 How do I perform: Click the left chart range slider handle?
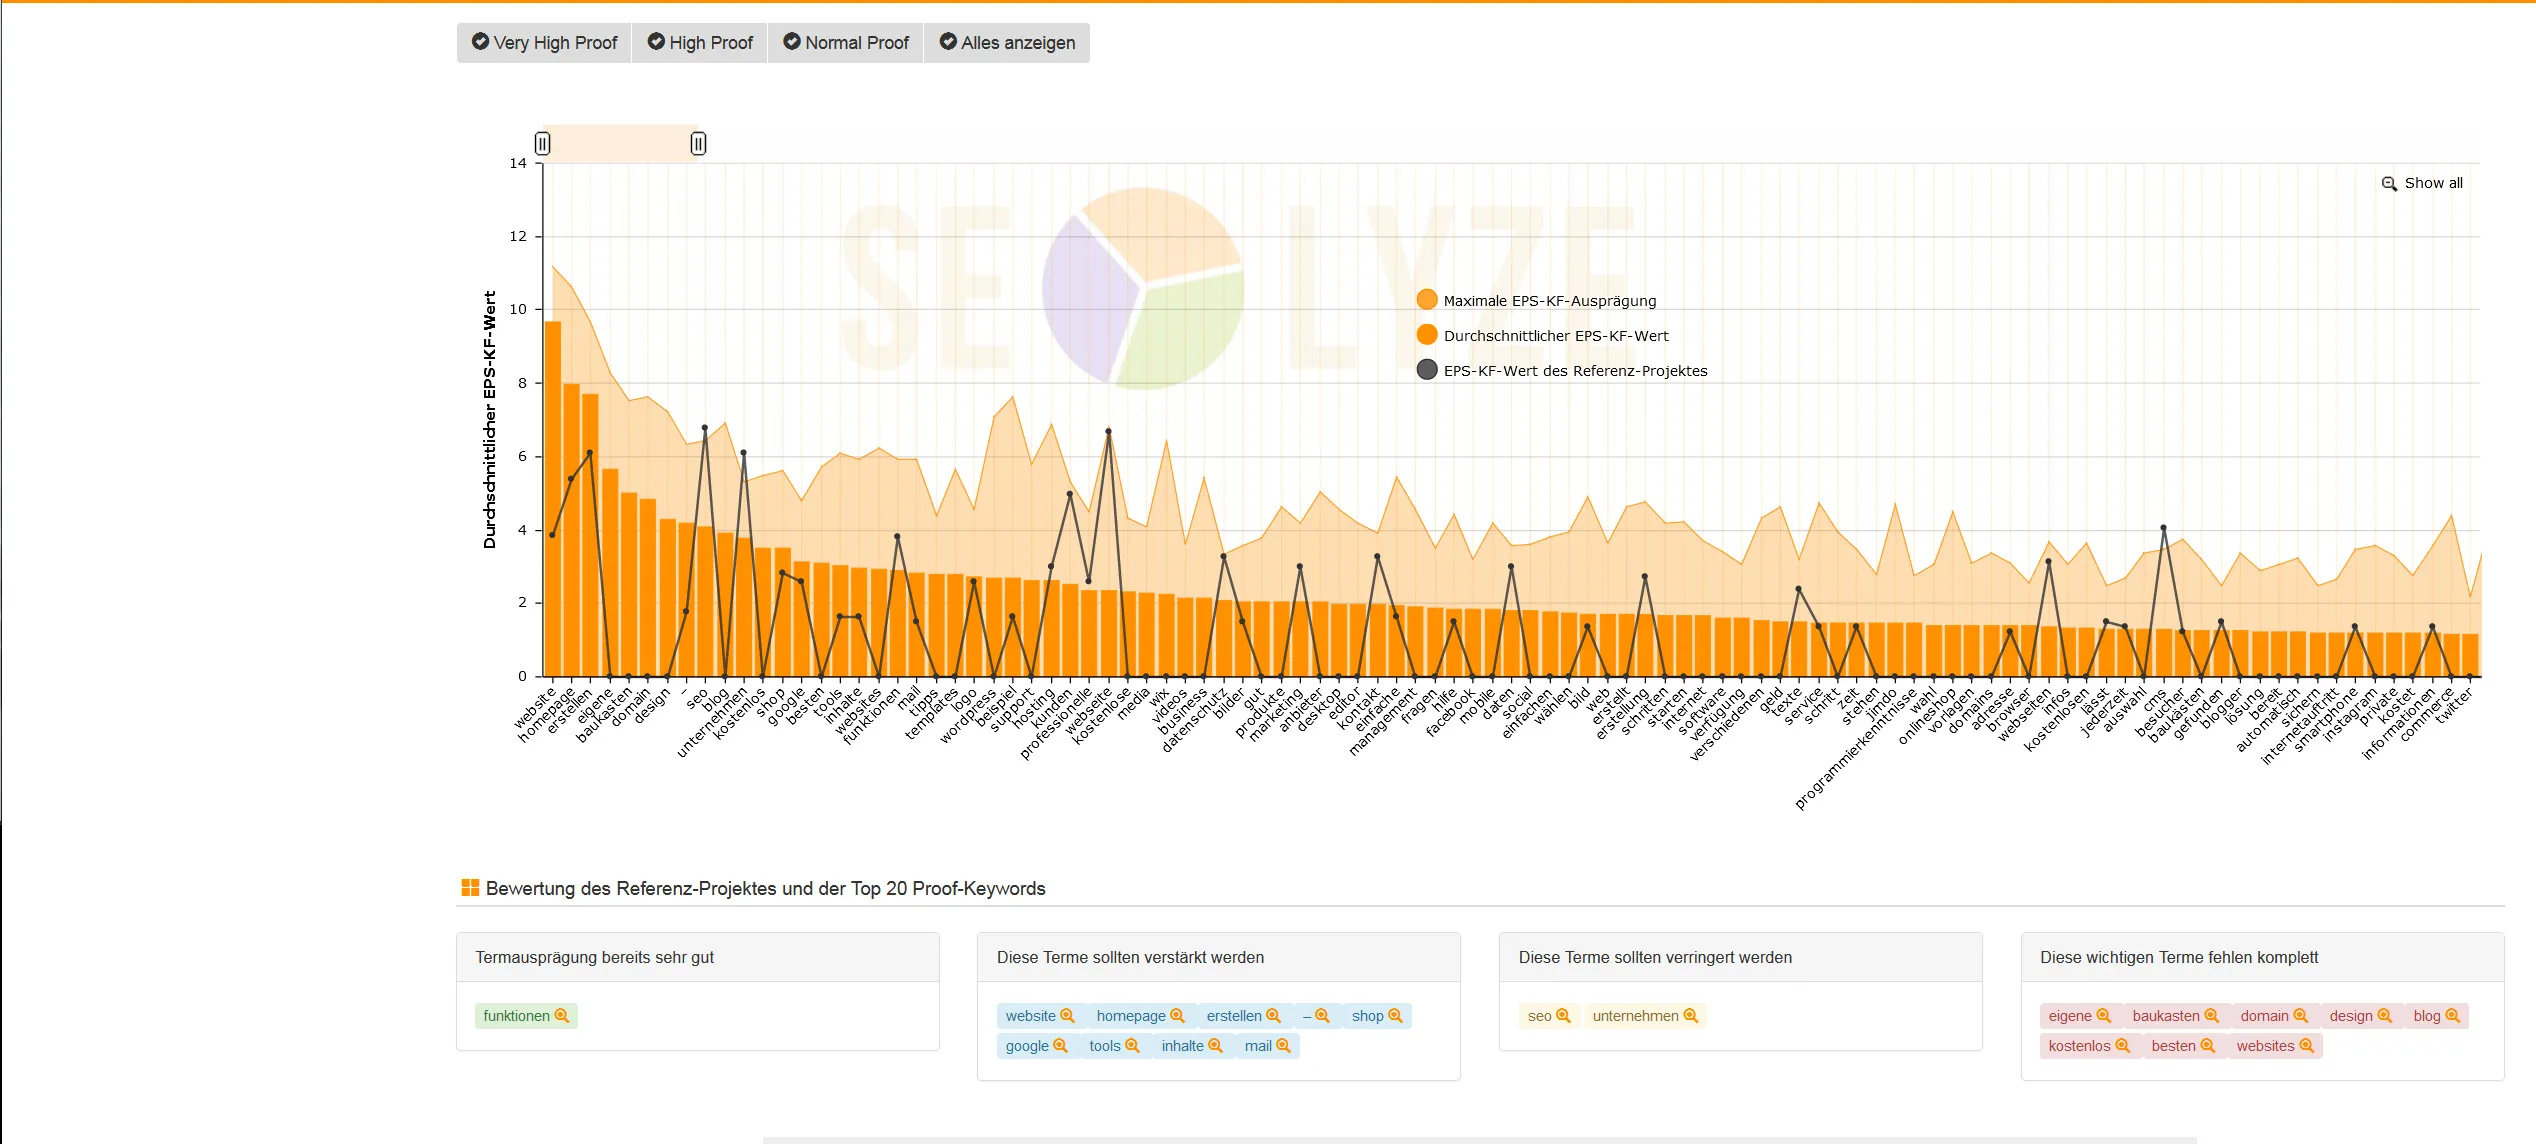(x=542, y=144)
